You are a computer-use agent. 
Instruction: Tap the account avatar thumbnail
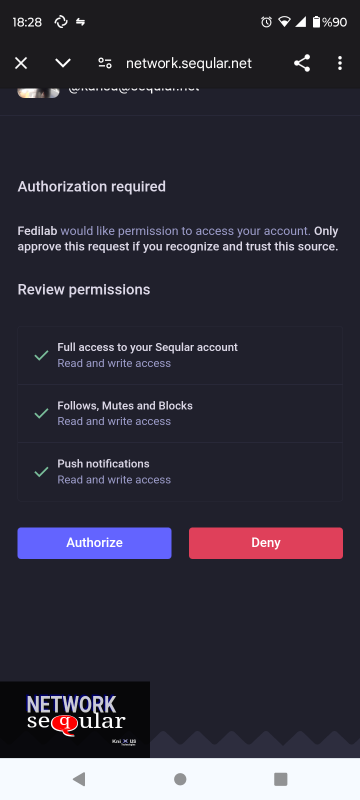tap(38, 92)
